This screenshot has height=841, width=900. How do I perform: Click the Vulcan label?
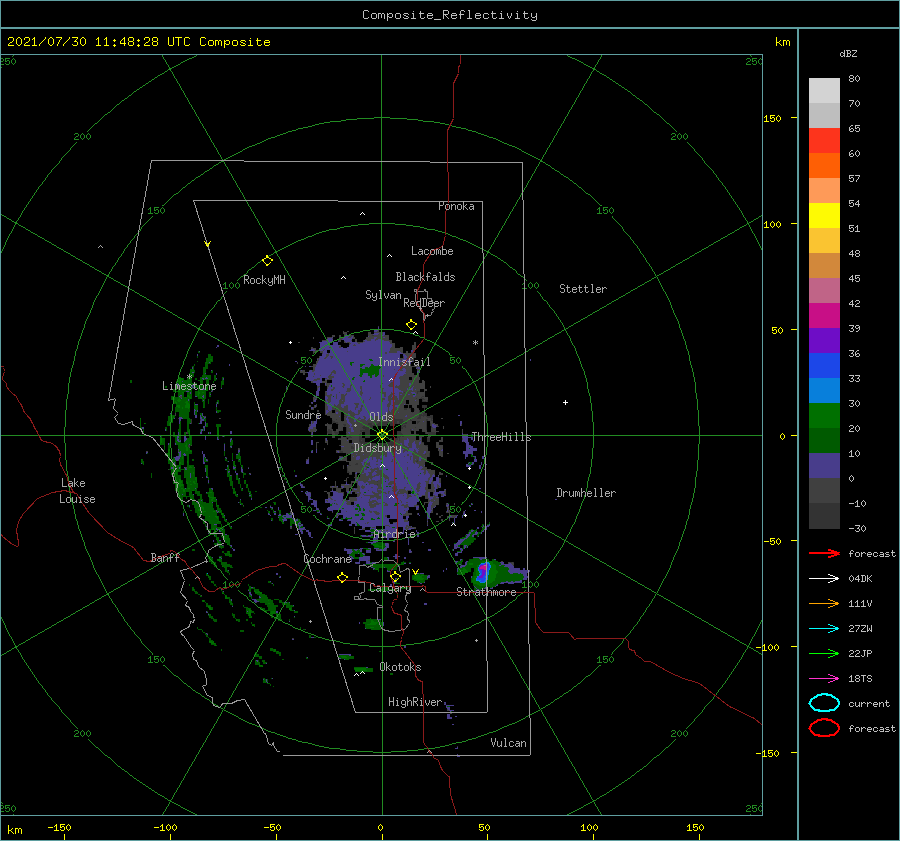pos(509,743)
